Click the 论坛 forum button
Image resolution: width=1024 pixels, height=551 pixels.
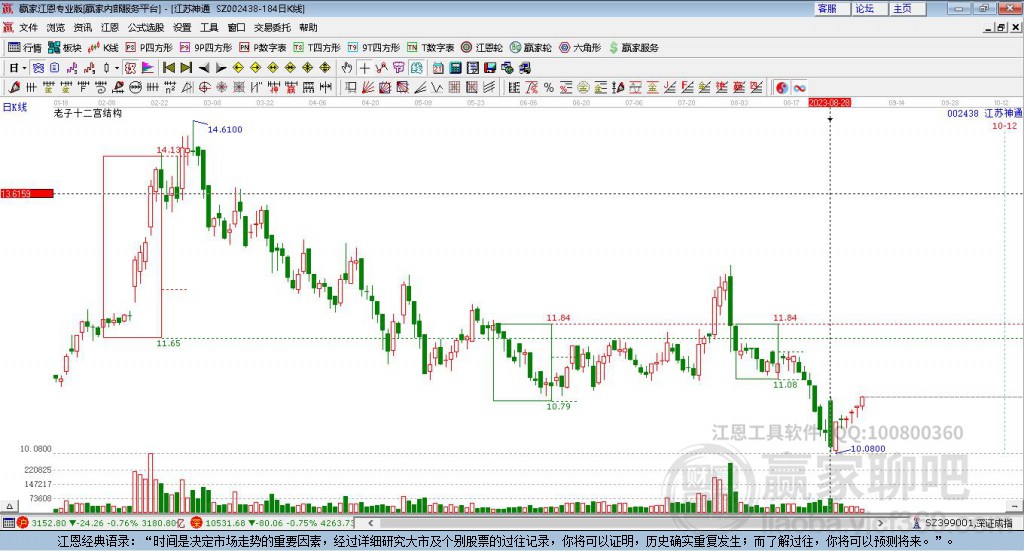click(x=865, y=8)
